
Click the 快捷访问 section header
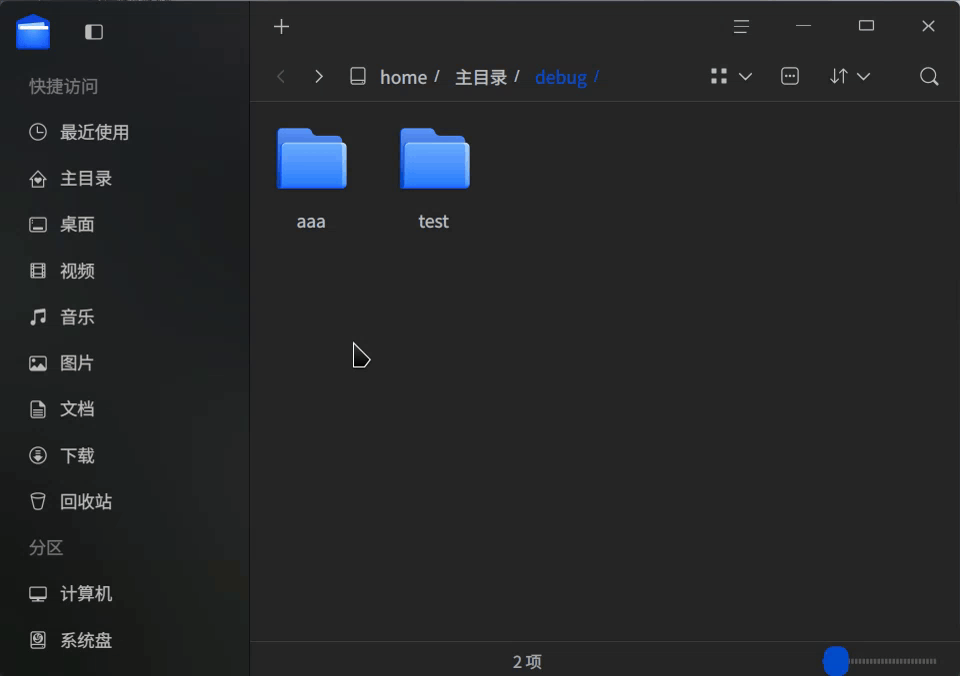64,86
